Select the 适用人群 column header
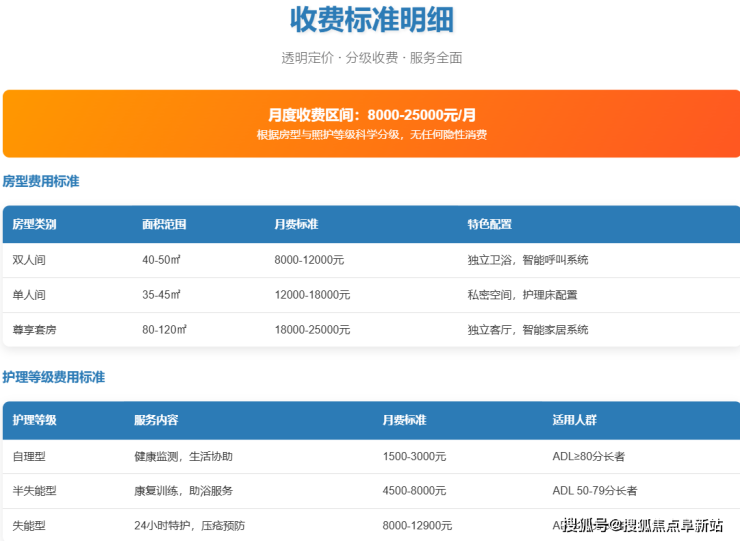Screen dimensions: 740x541 575,420
